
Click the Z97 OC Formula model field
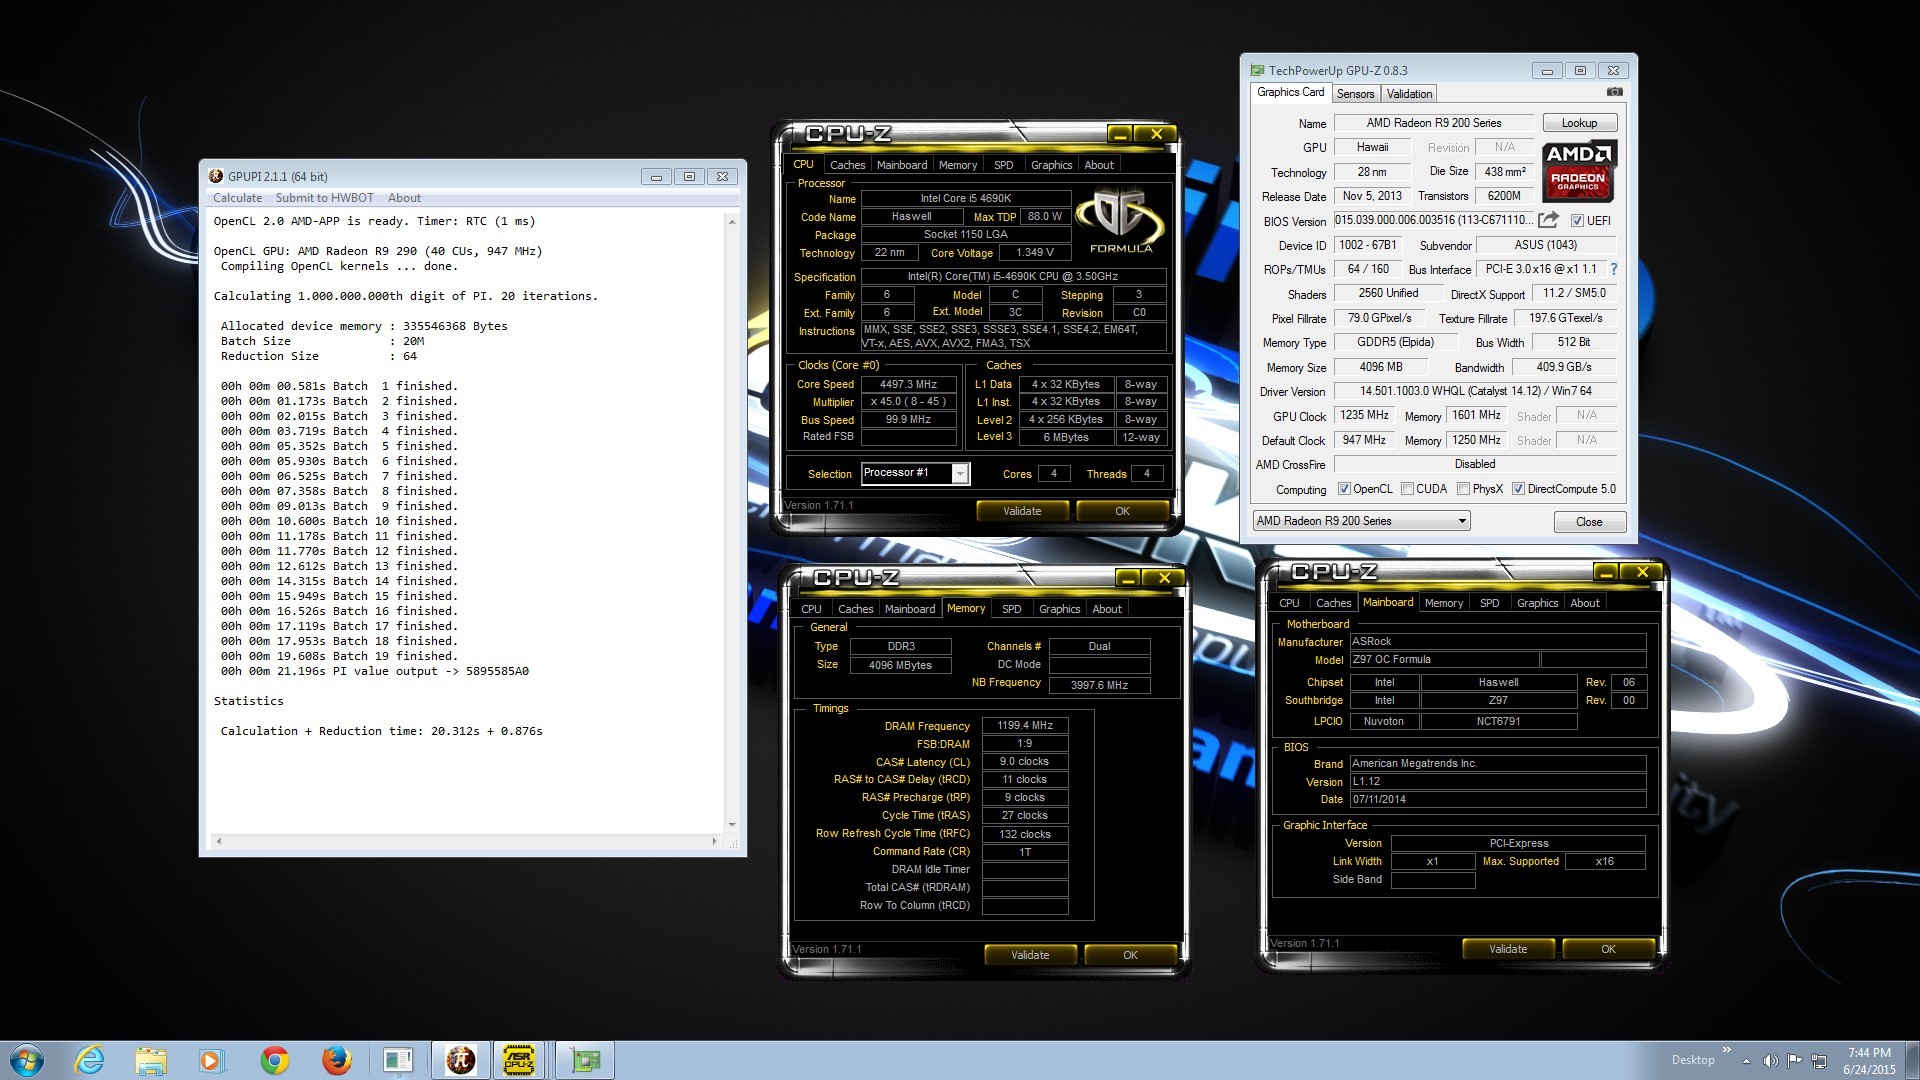tap(1443, 660)
